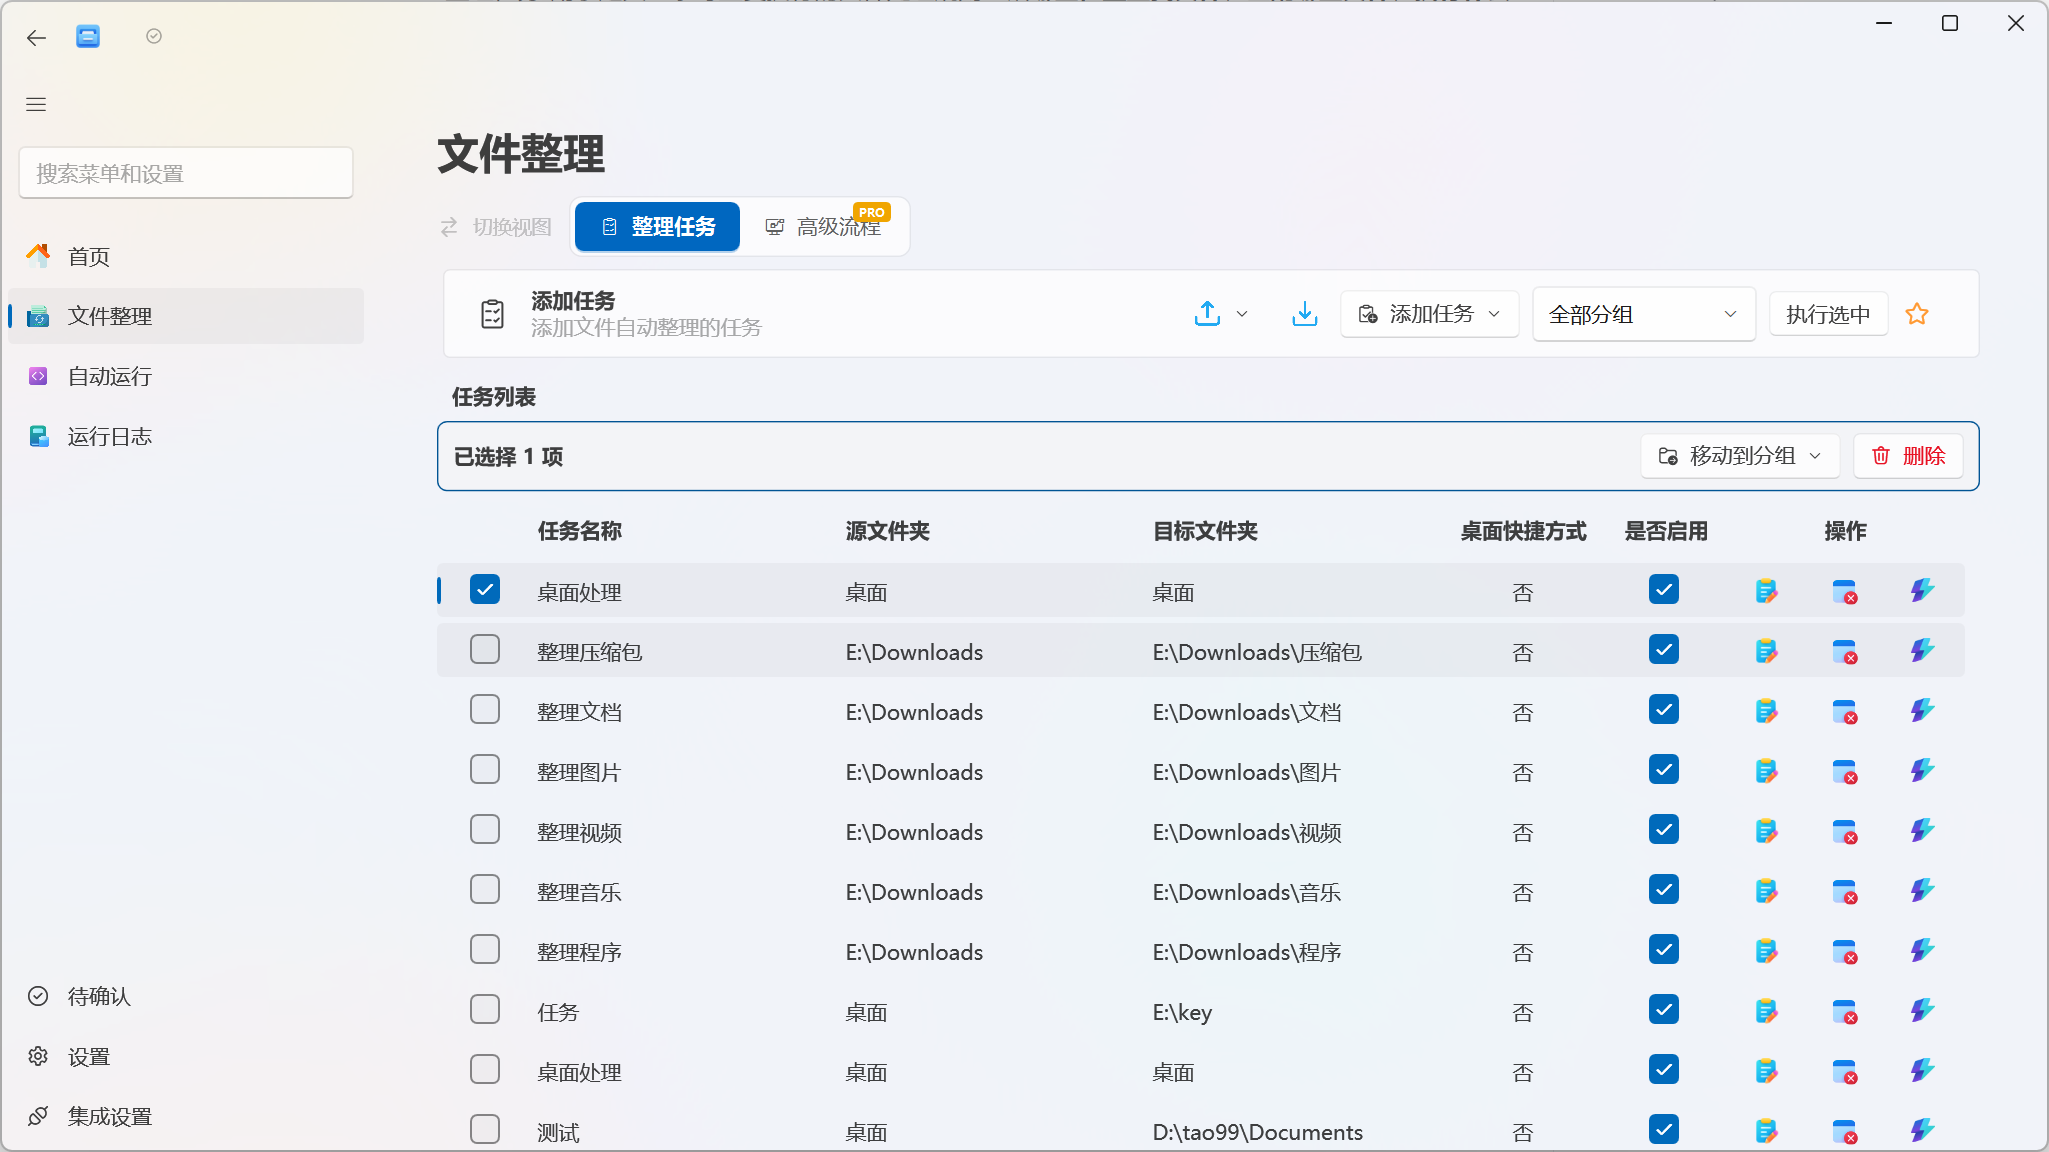Click the delete icon for 整理文档 task
This screenshot has width=2049, height=1152.
click(1845, 711)
